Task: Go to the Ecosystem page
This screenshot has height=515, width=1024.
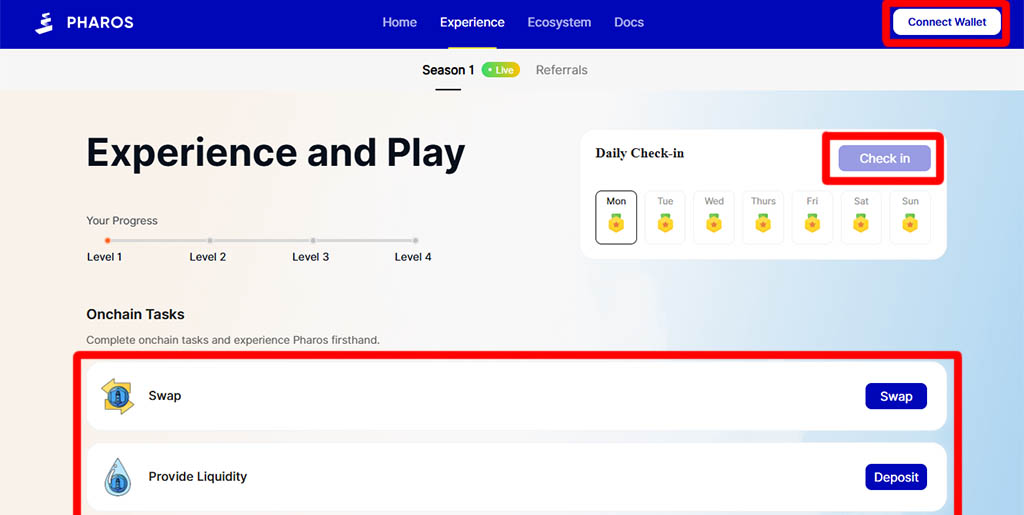Action: tap(559, 22)
